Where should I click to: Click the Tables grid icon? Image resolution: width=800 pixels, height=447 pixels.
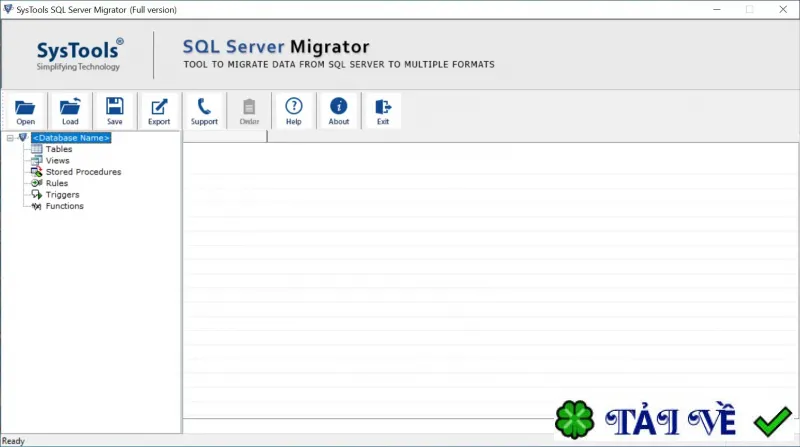(x=37, y=149)
